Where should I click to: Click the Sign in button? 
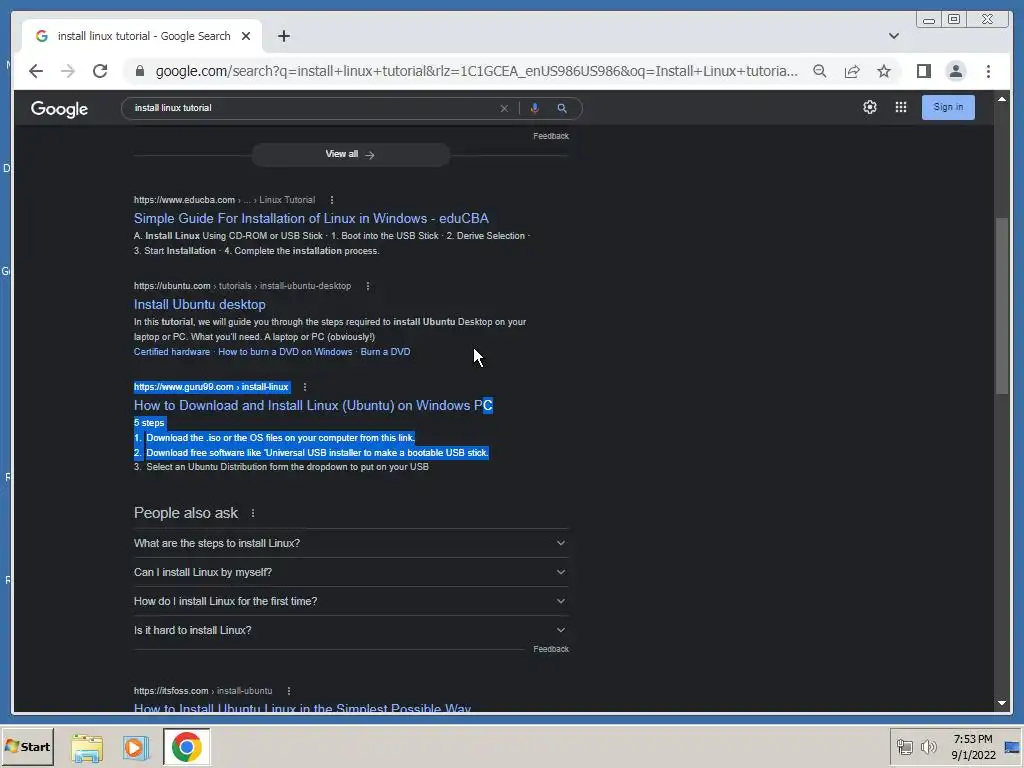(948, 107)
